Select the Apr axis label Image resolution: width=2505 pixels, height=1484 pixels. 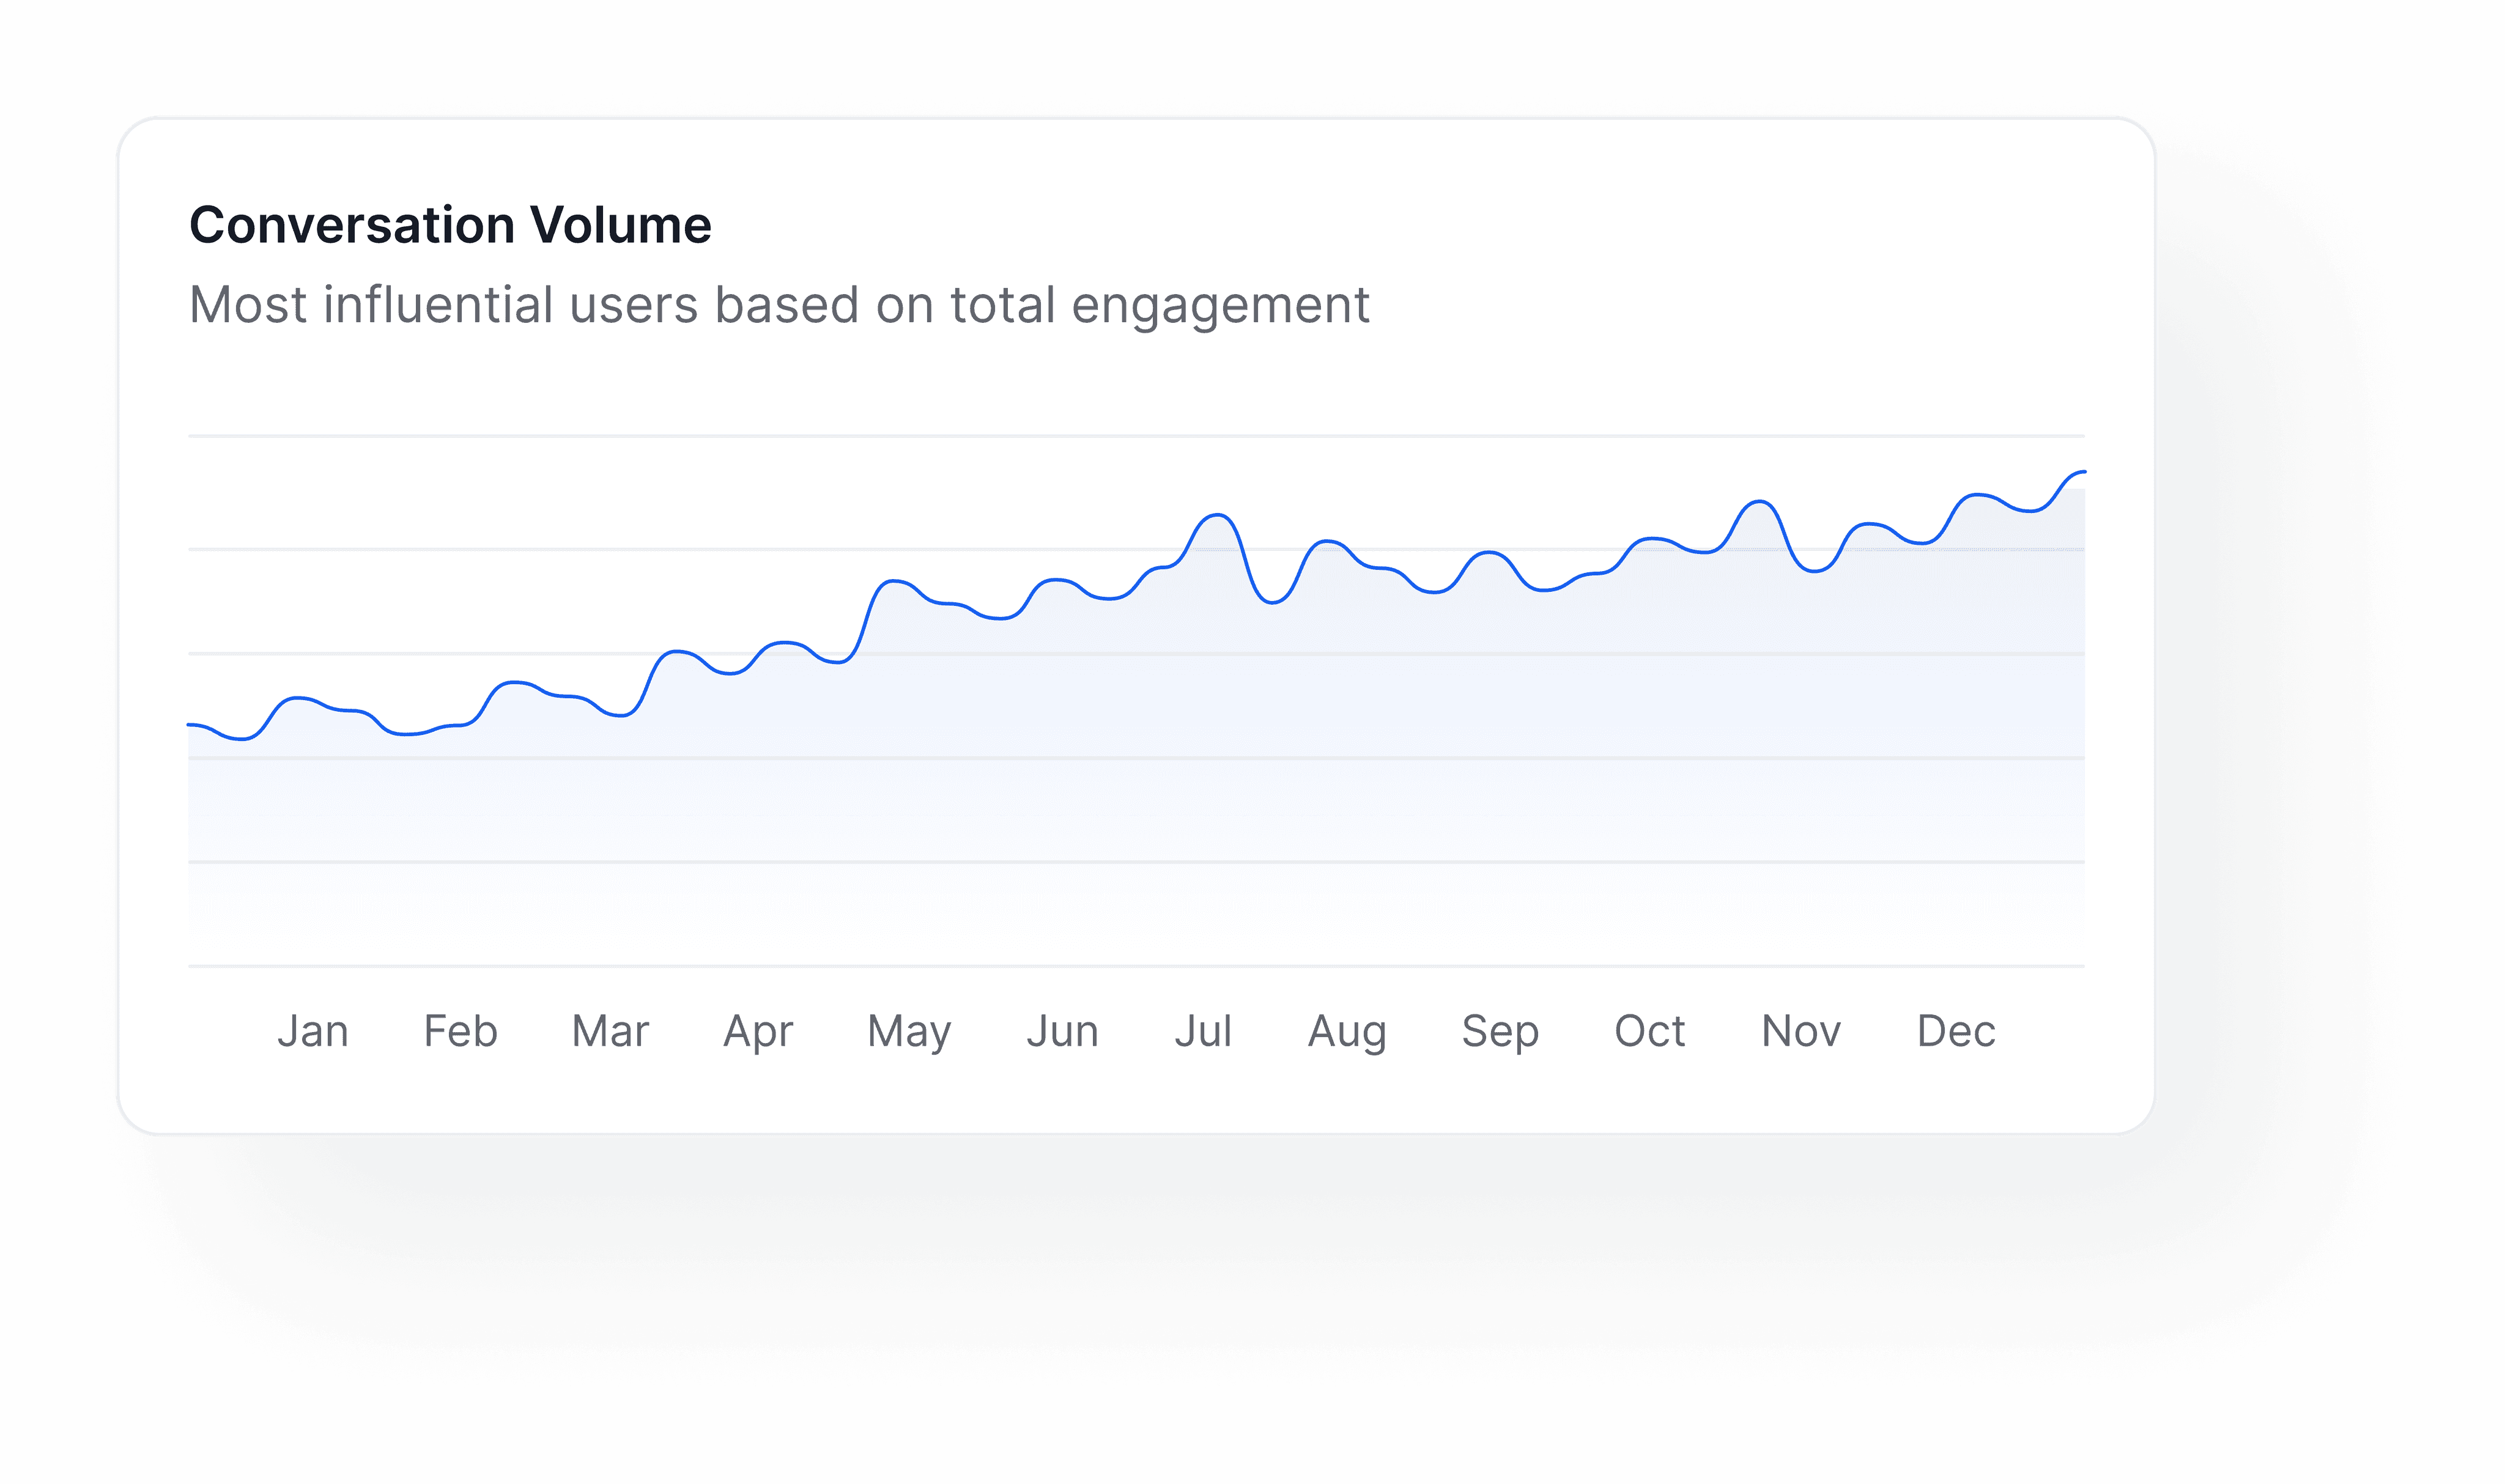click(758, 1033)
